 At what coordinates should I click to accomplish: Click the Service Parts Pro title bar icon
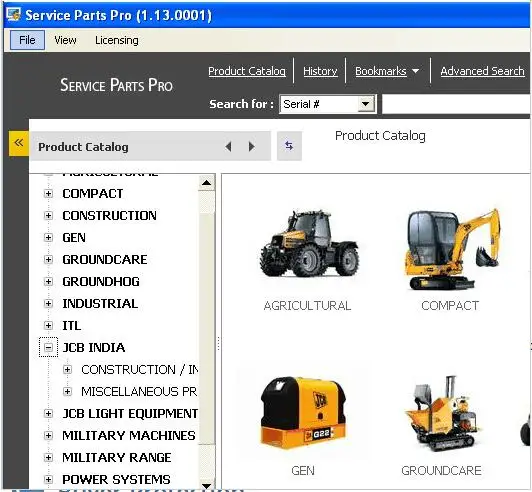point(14,15)
